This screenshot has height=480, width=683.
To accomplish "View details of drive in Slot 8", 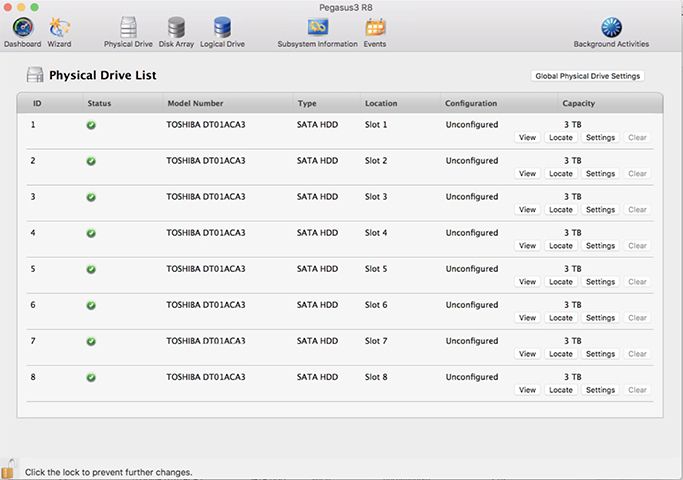I will (x=527, y=390).
